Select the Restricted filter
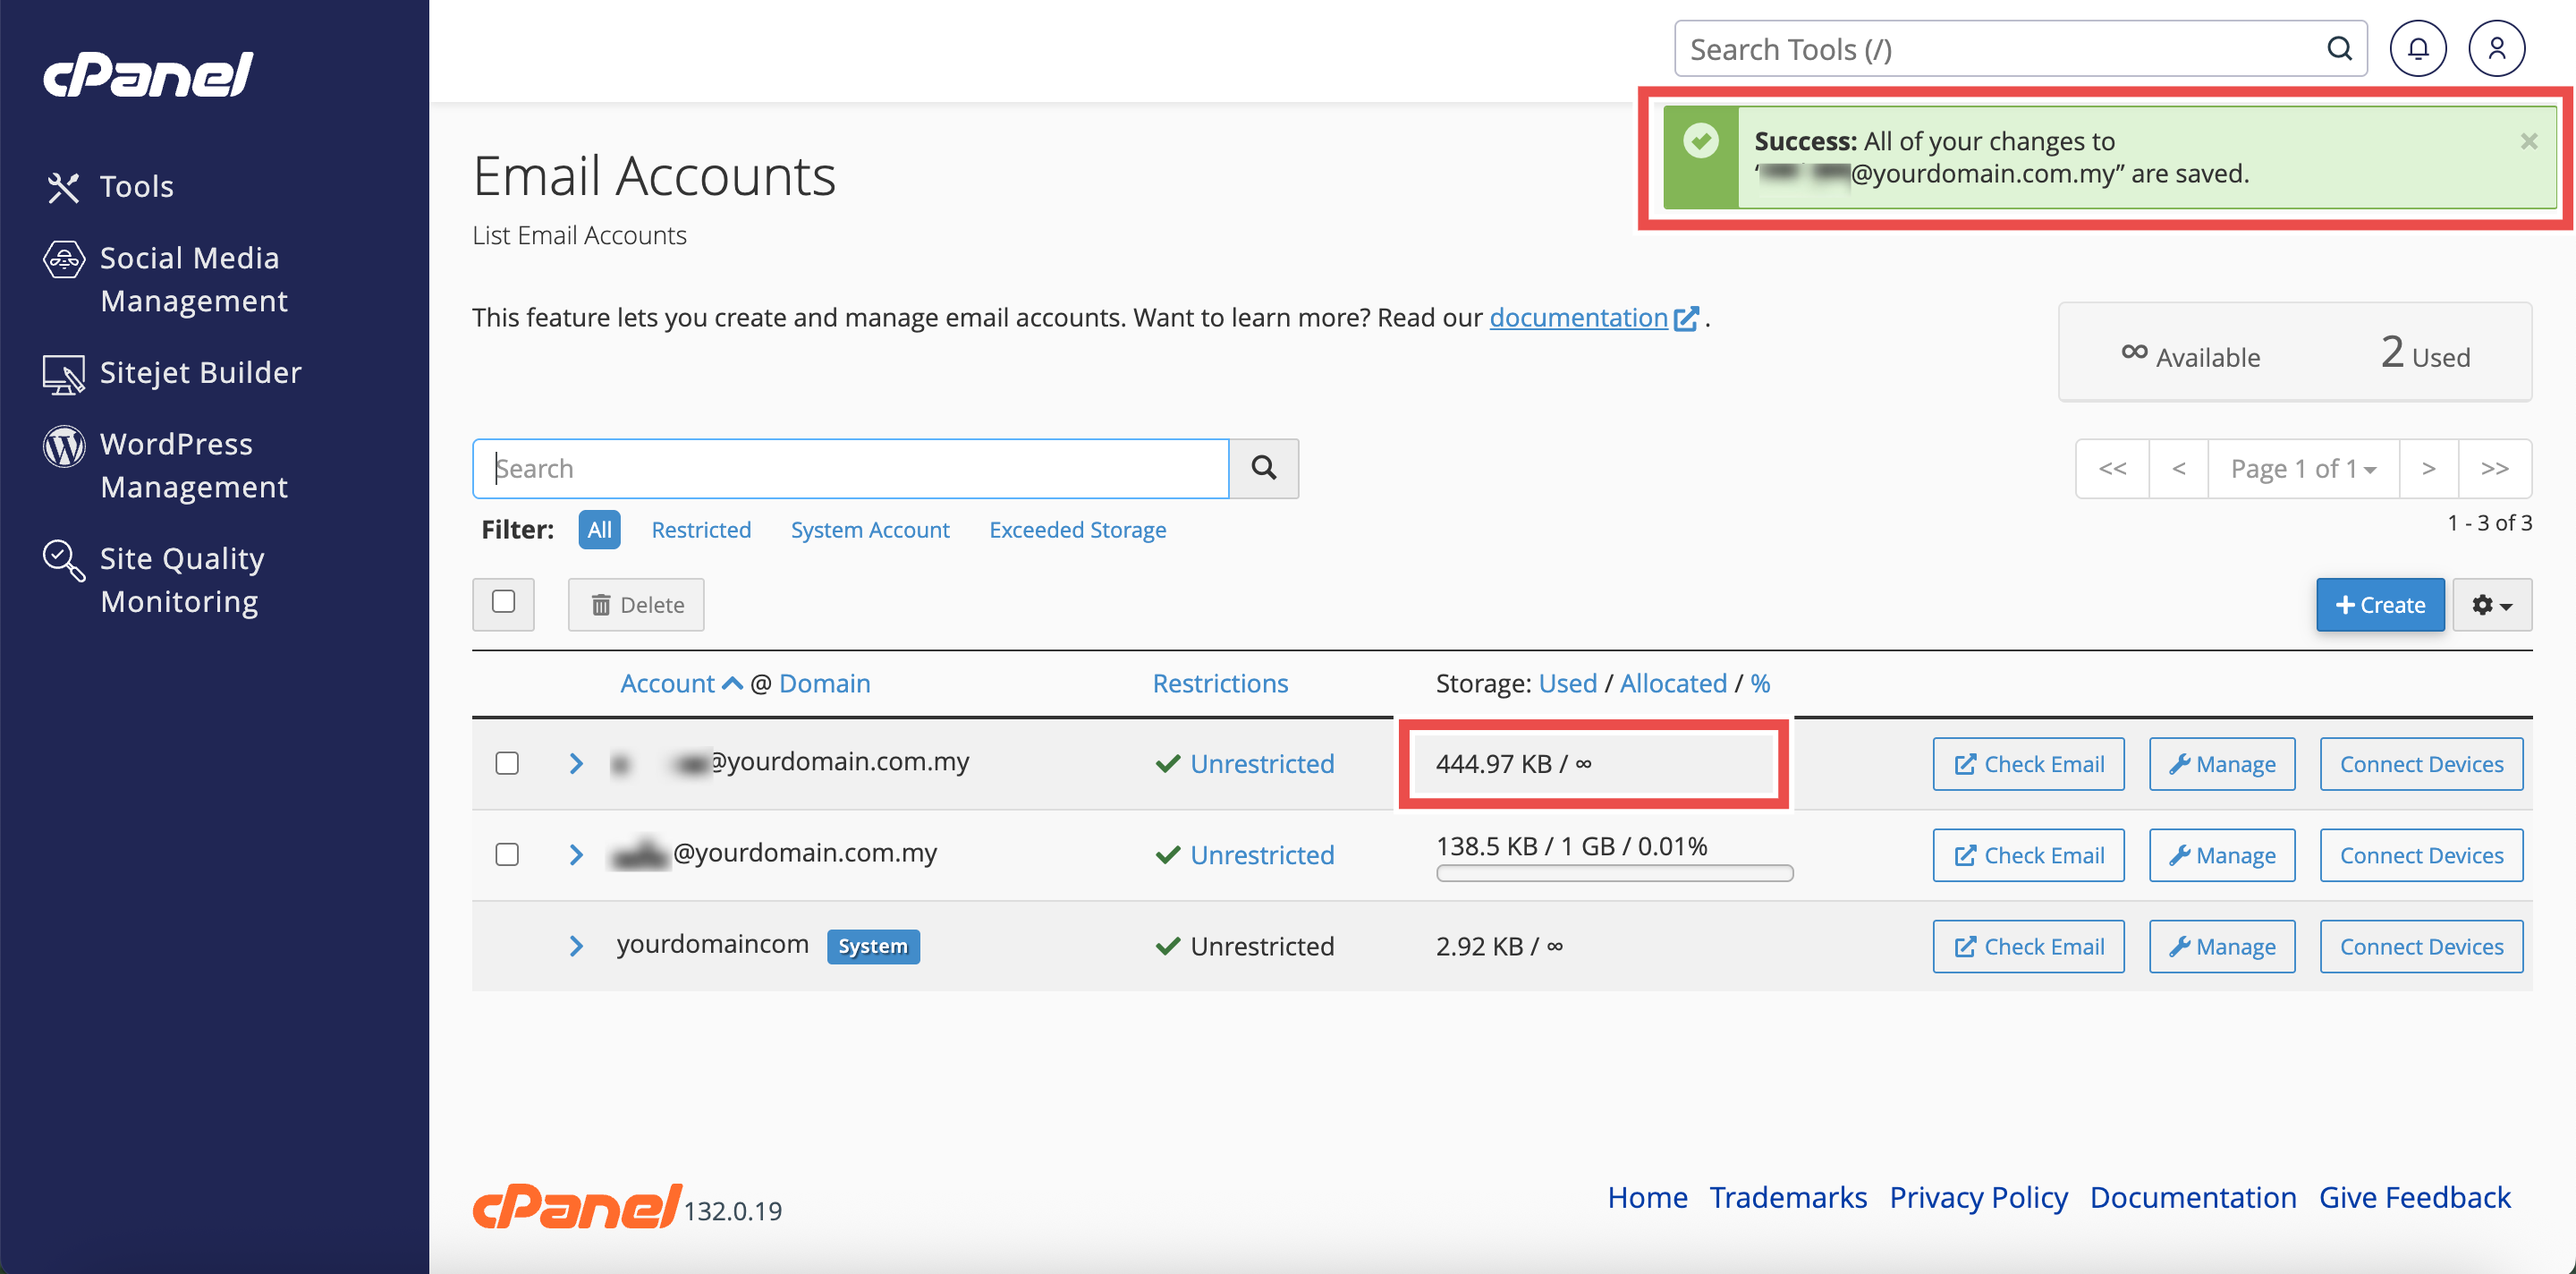 point(700,529)
